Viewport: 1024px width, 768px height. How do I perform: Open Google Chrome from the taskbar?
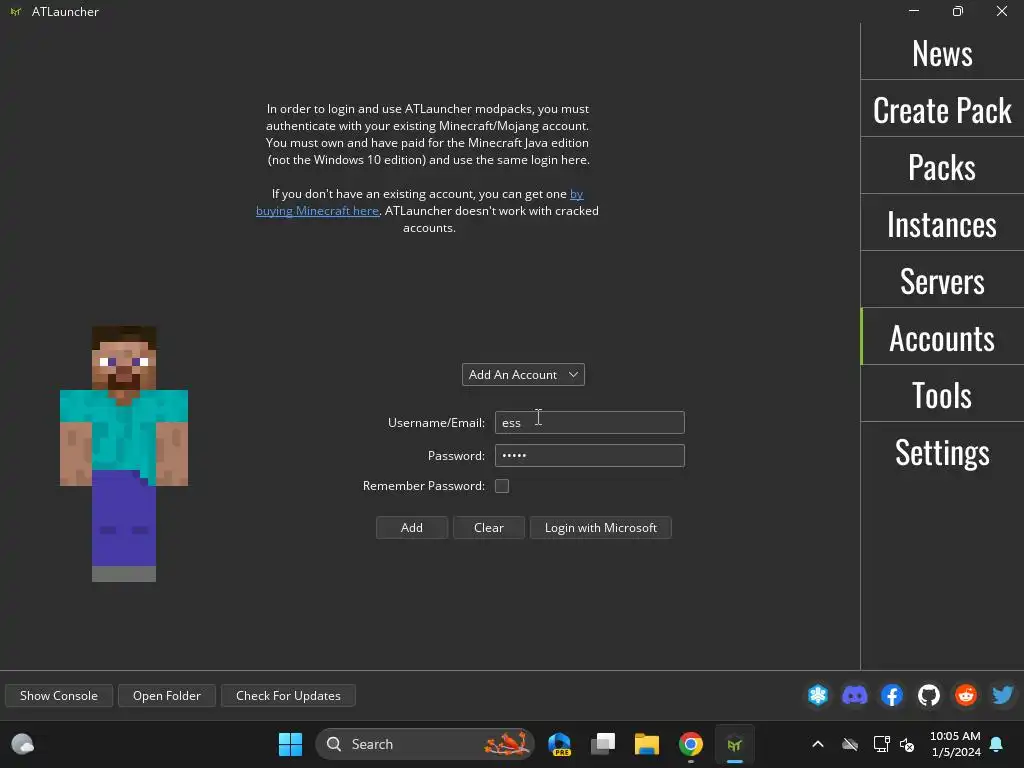(690, 744)
